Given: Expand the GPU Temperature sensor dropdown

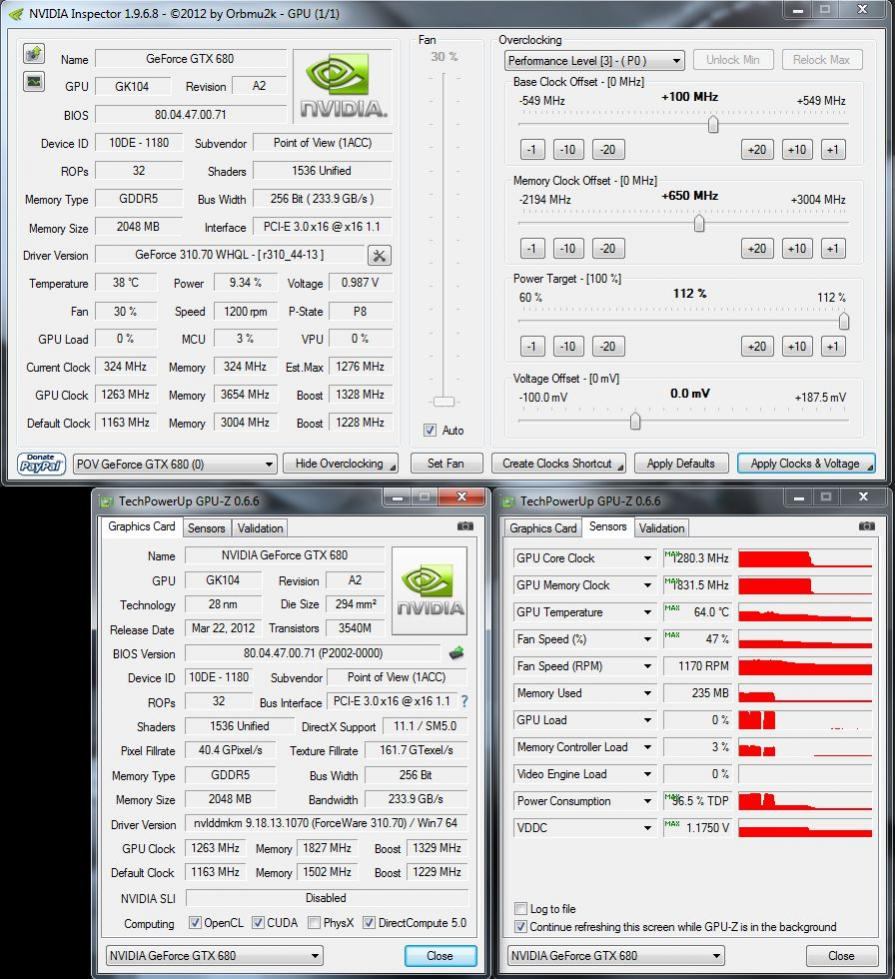Looking at the screenshot, I should pos(648,612).
